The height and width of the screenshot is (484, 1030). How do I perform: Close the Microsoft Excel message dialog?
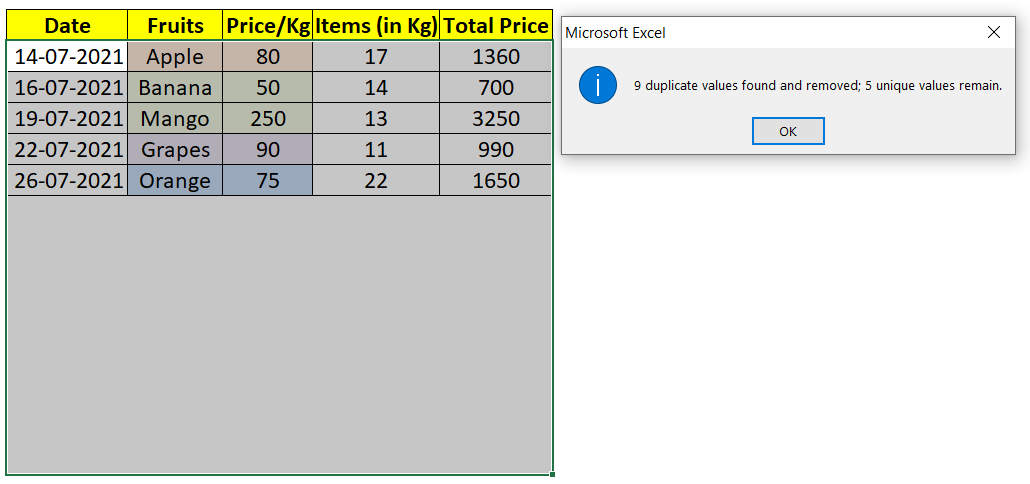[994, 32]
